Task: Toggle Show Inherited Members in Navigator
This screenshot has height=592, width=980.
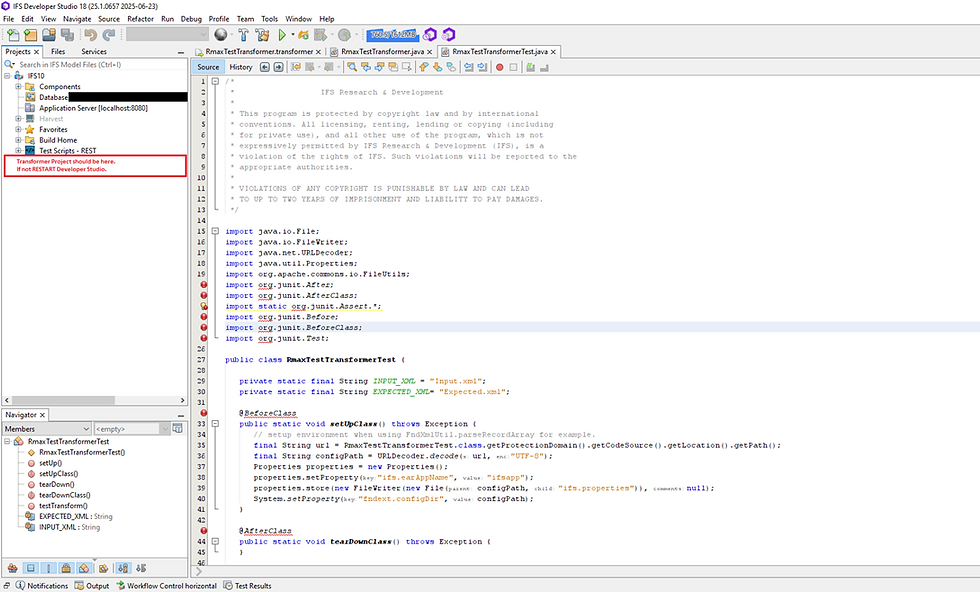Action: pyautogui.click(x=12, y=568)
